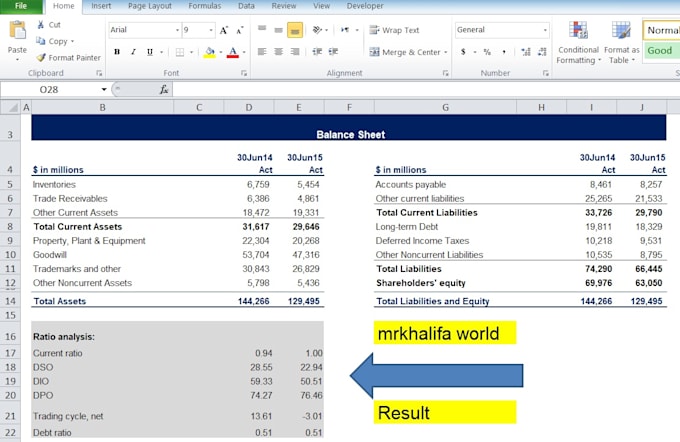Click the Orientation text-angle icon
The height and width of the screenshot is (442, 680).
coord(317,30)
